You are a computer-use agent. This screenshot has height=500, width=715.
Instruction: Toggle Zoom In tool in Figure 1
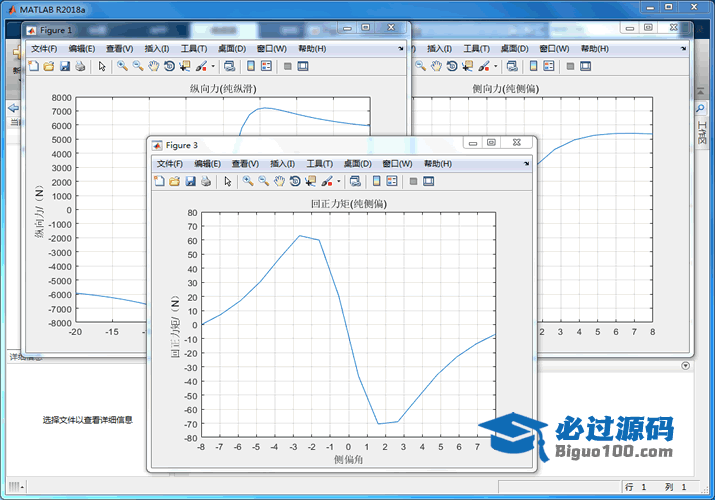(122, 66)
